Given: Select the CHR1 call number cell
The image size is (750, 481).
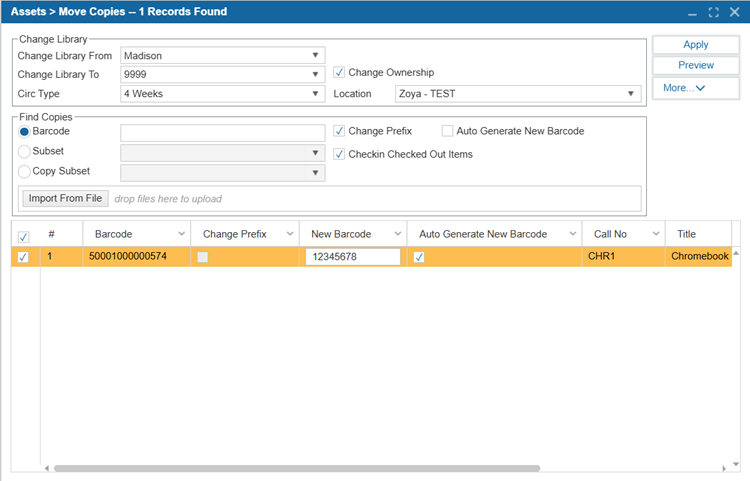Looking at the screenshot, I should click(623, 257).
